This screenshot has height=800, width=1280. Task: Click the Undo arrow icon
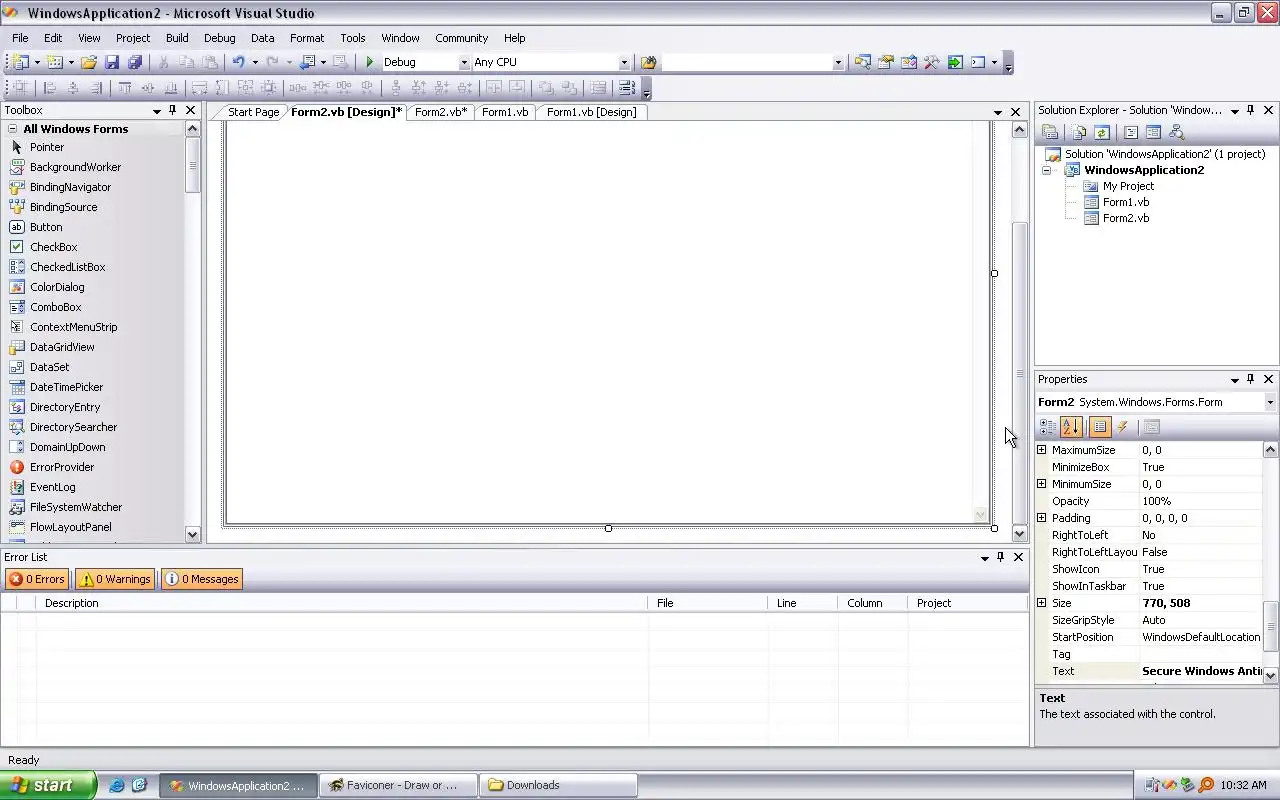click(x=238, y=62)
